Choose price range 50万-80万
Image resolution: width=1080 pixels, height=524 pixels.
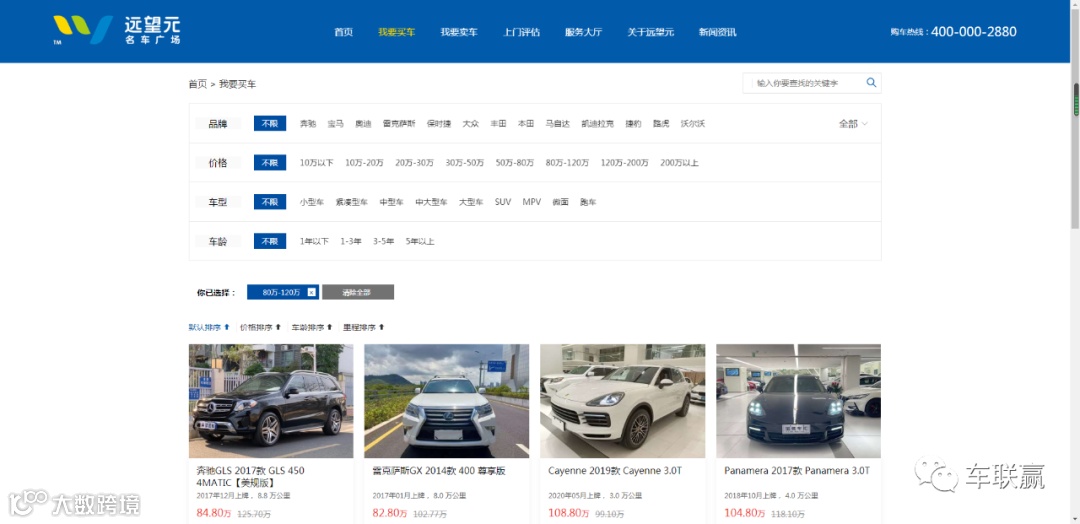515,163
